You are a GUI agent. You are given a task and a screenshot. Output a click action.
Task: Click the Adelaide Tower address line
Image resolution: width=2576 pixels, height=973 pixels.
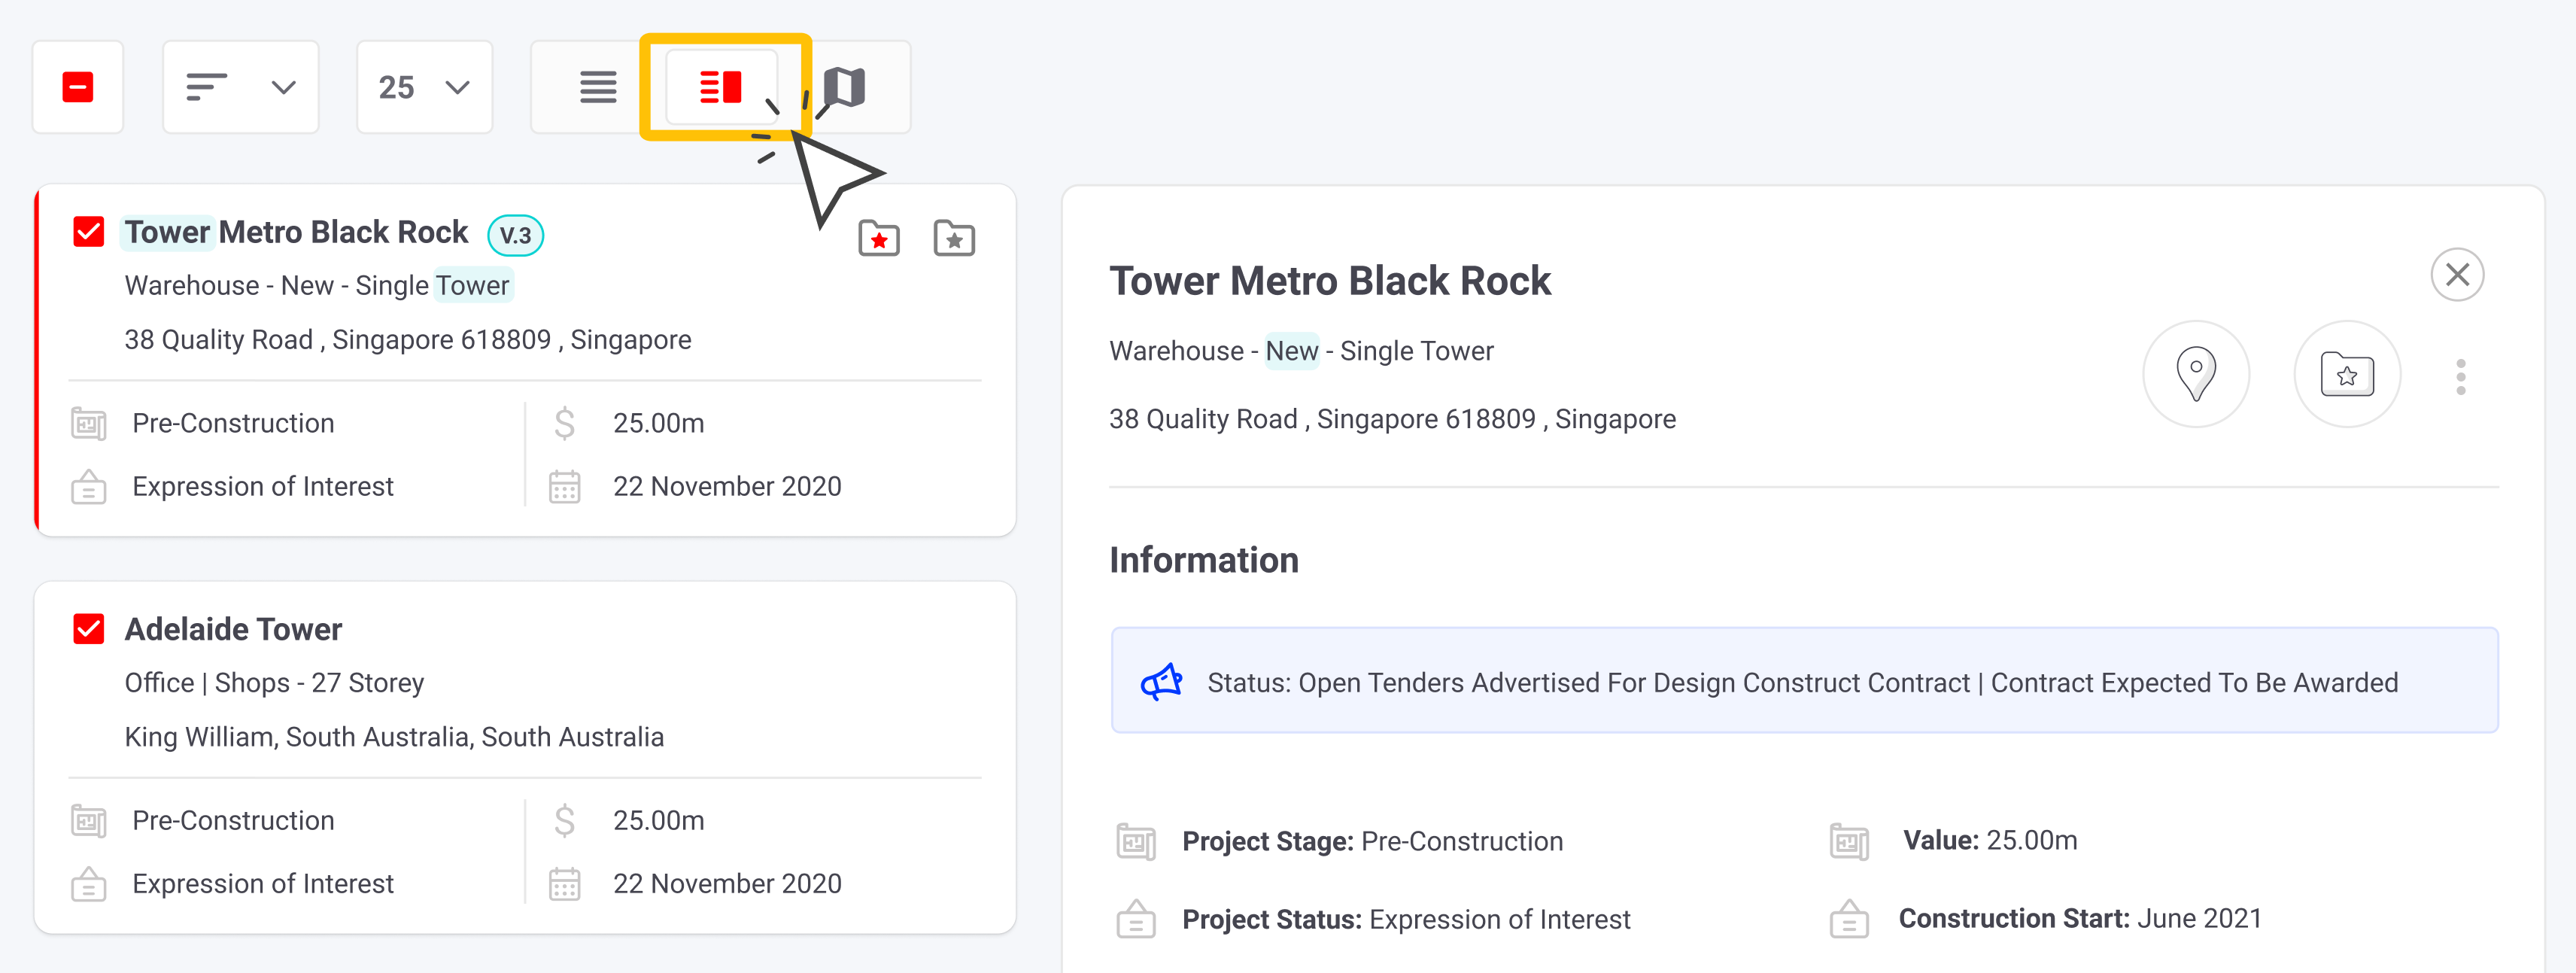[394, 737]
